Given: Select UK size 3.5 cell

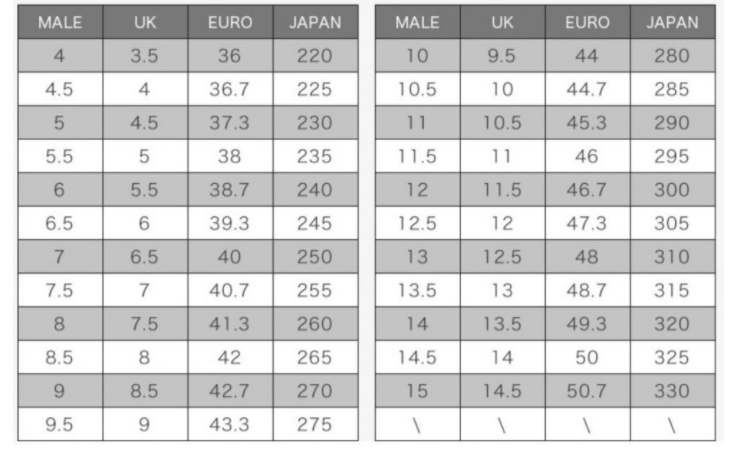Looking at the screenshot, I should [x=145, y=56].
